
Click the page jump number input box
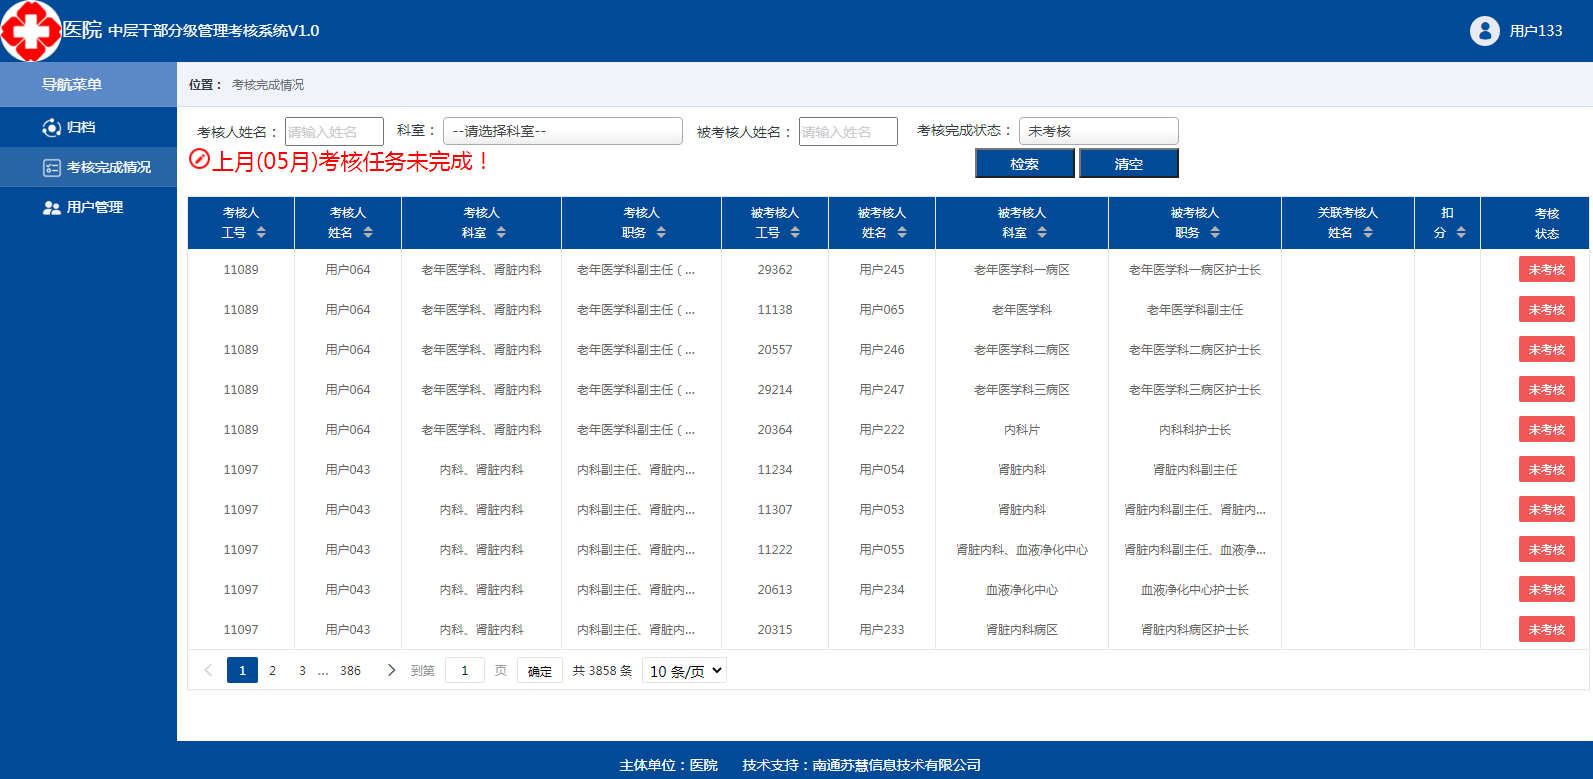click(464, 671)
